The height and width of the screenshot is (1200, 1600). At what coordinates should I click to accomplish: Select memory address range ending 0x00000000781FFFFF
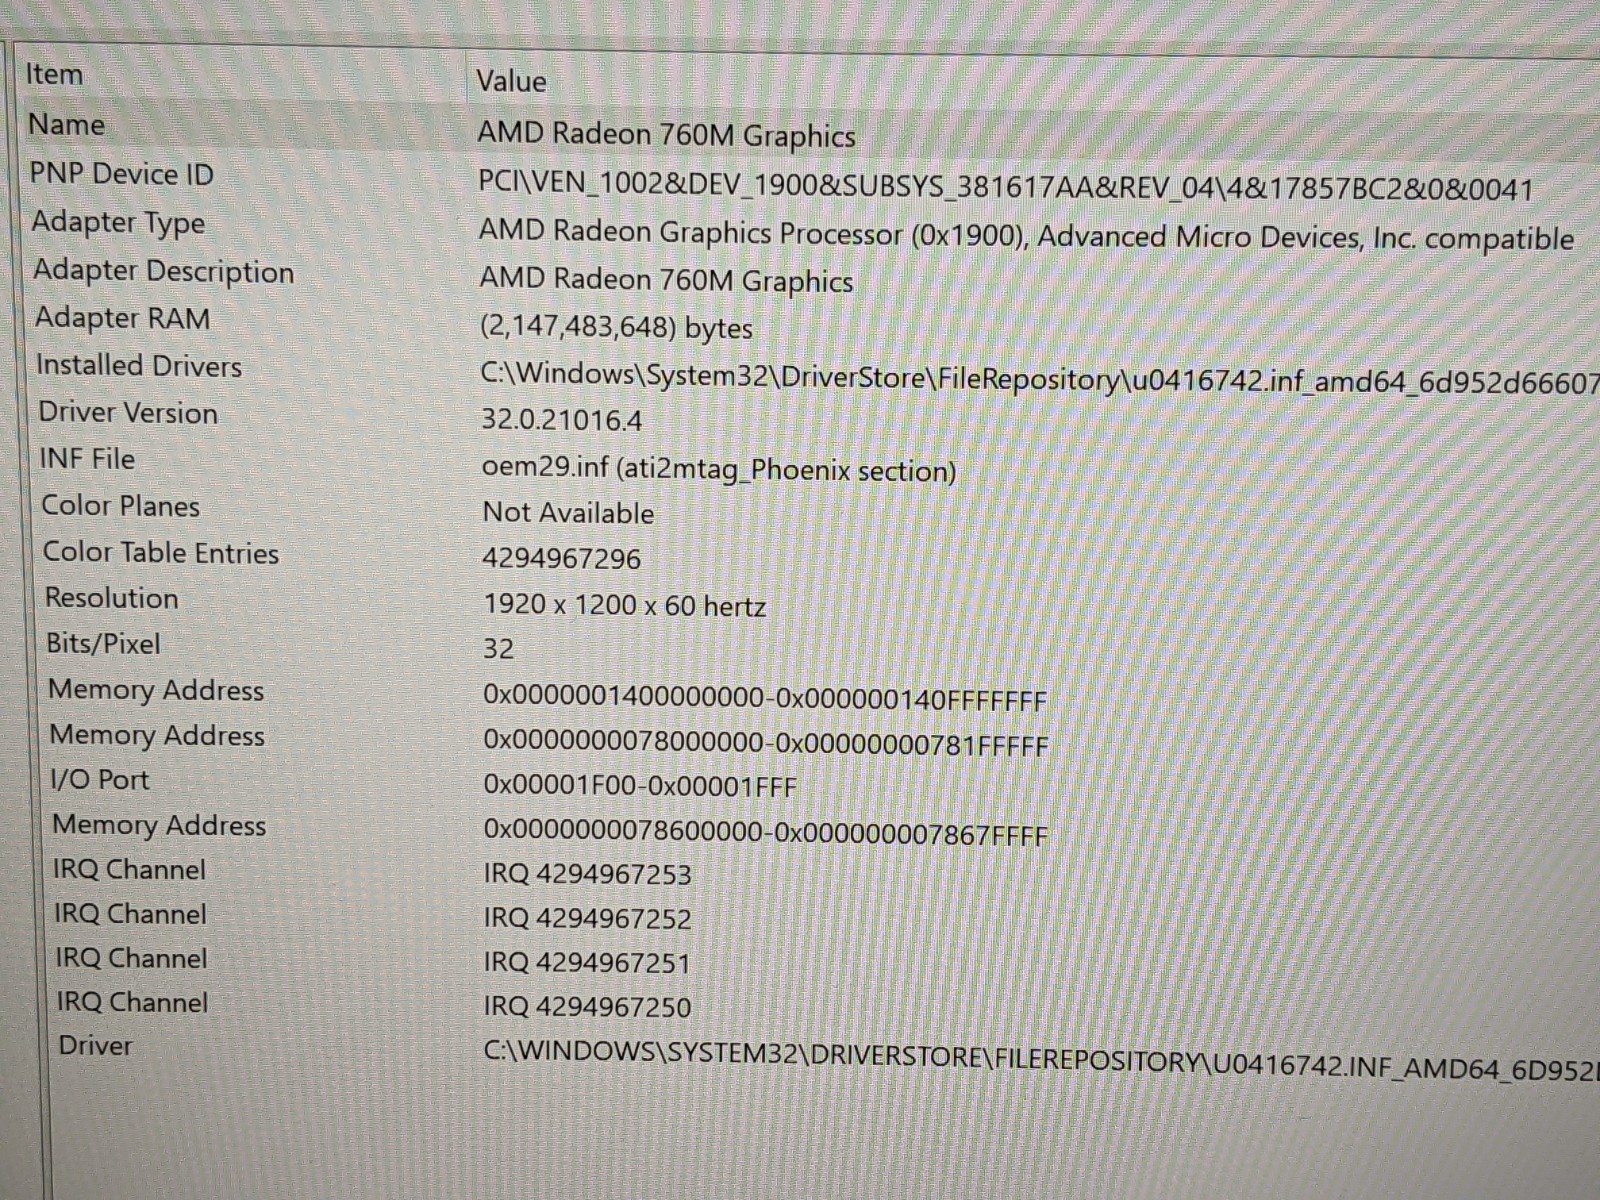[766, 742]
